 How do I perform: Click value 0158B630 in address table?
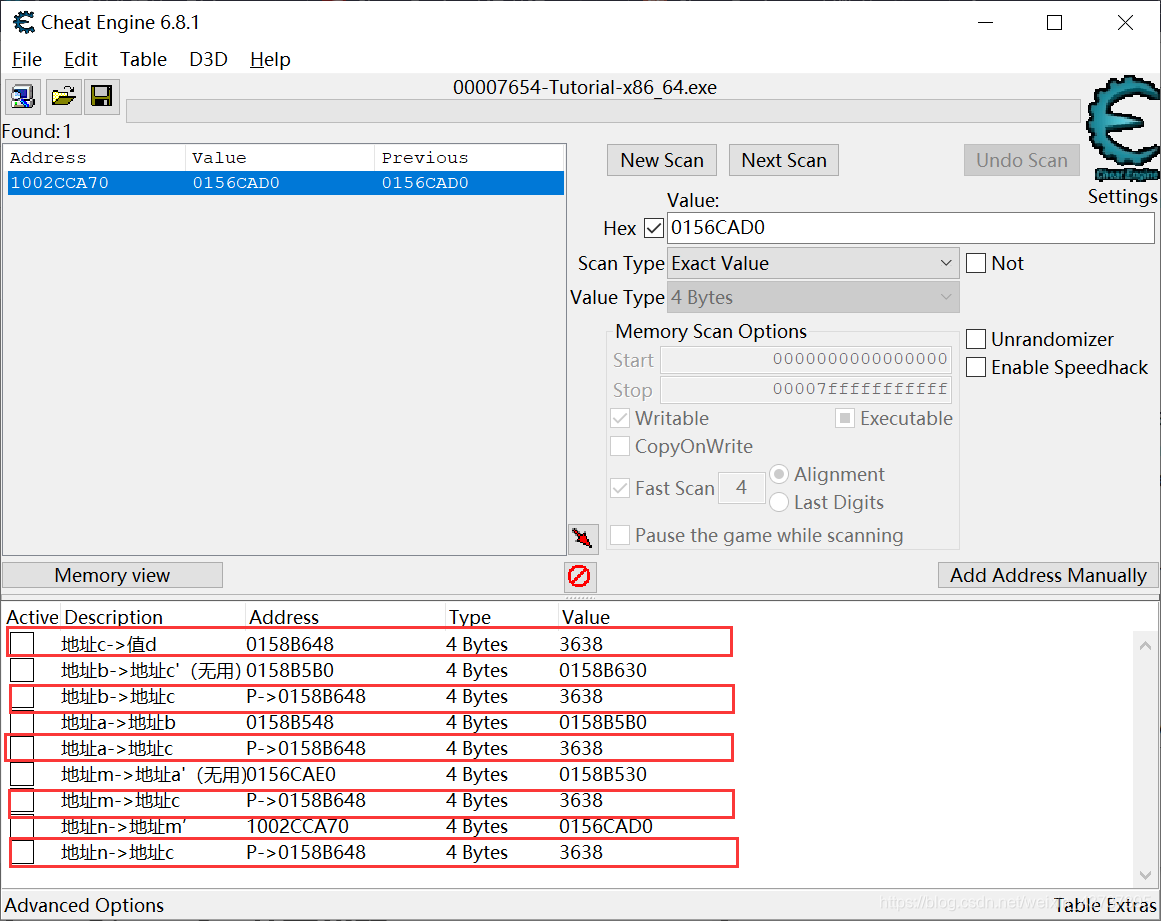point(603,670)
